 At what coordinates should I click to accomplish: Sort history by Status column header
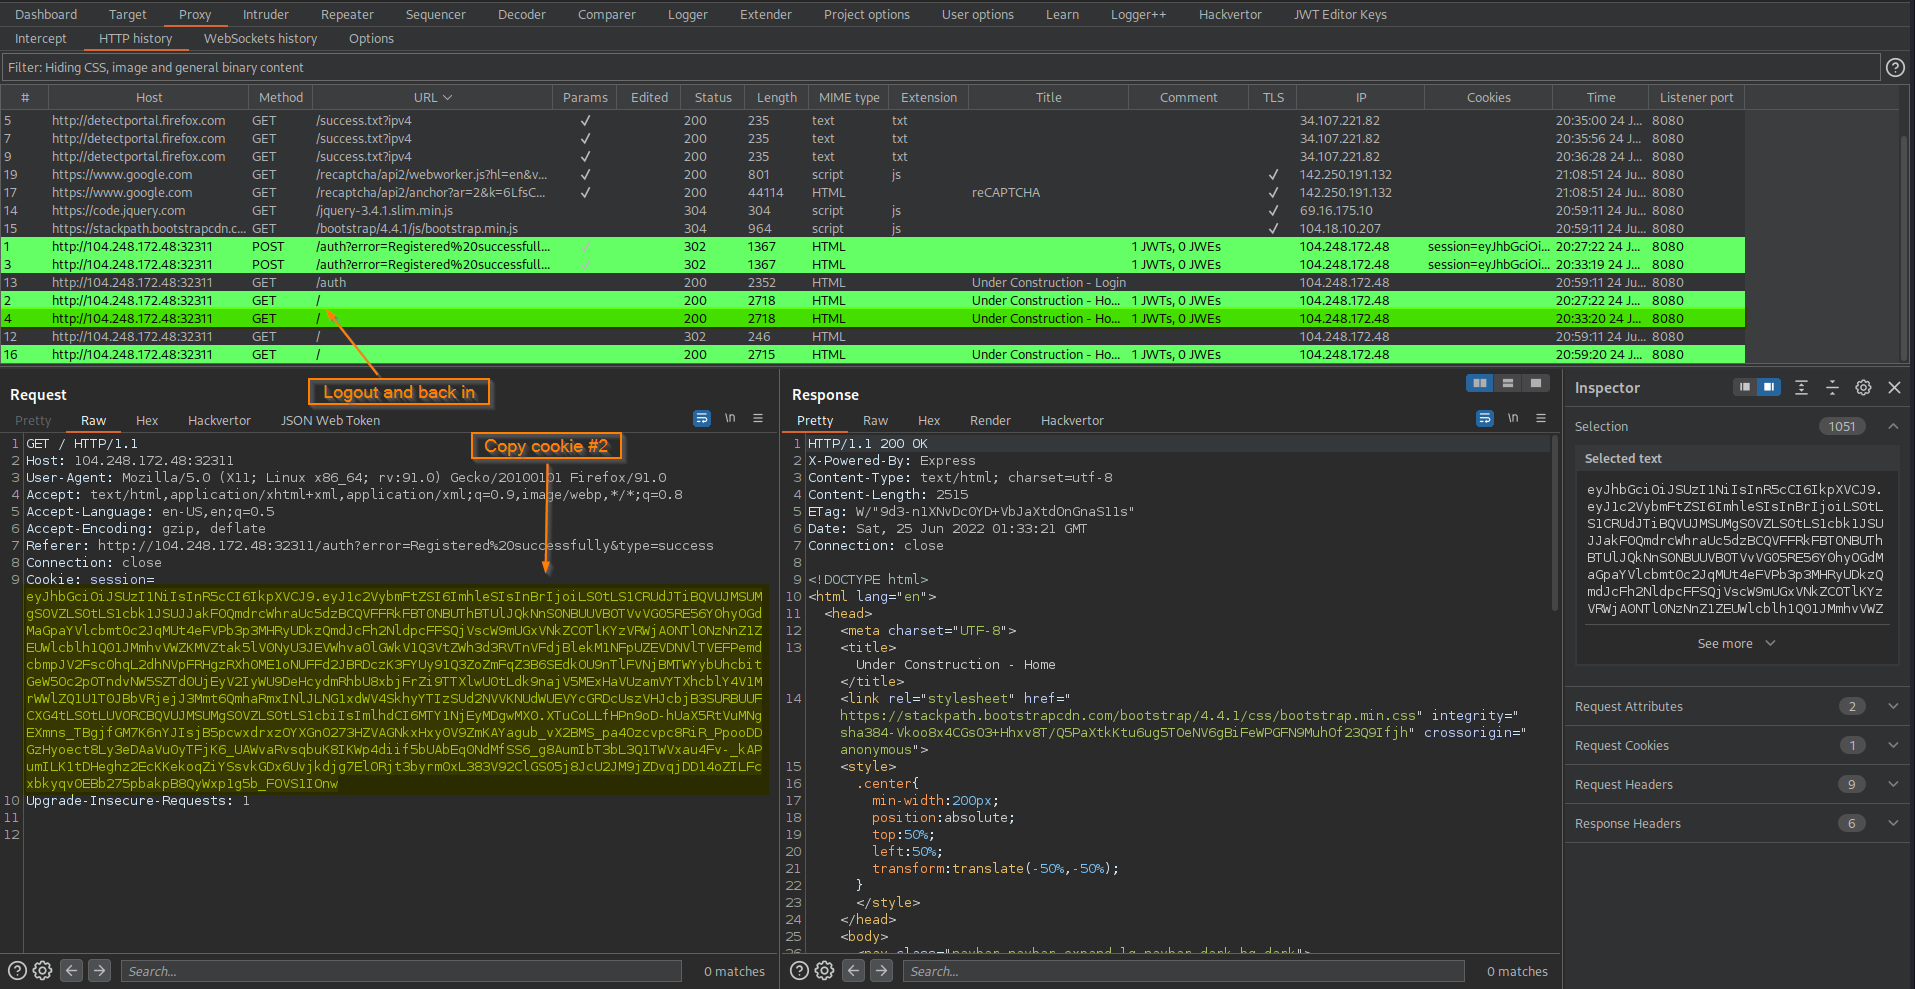[713, 97]
